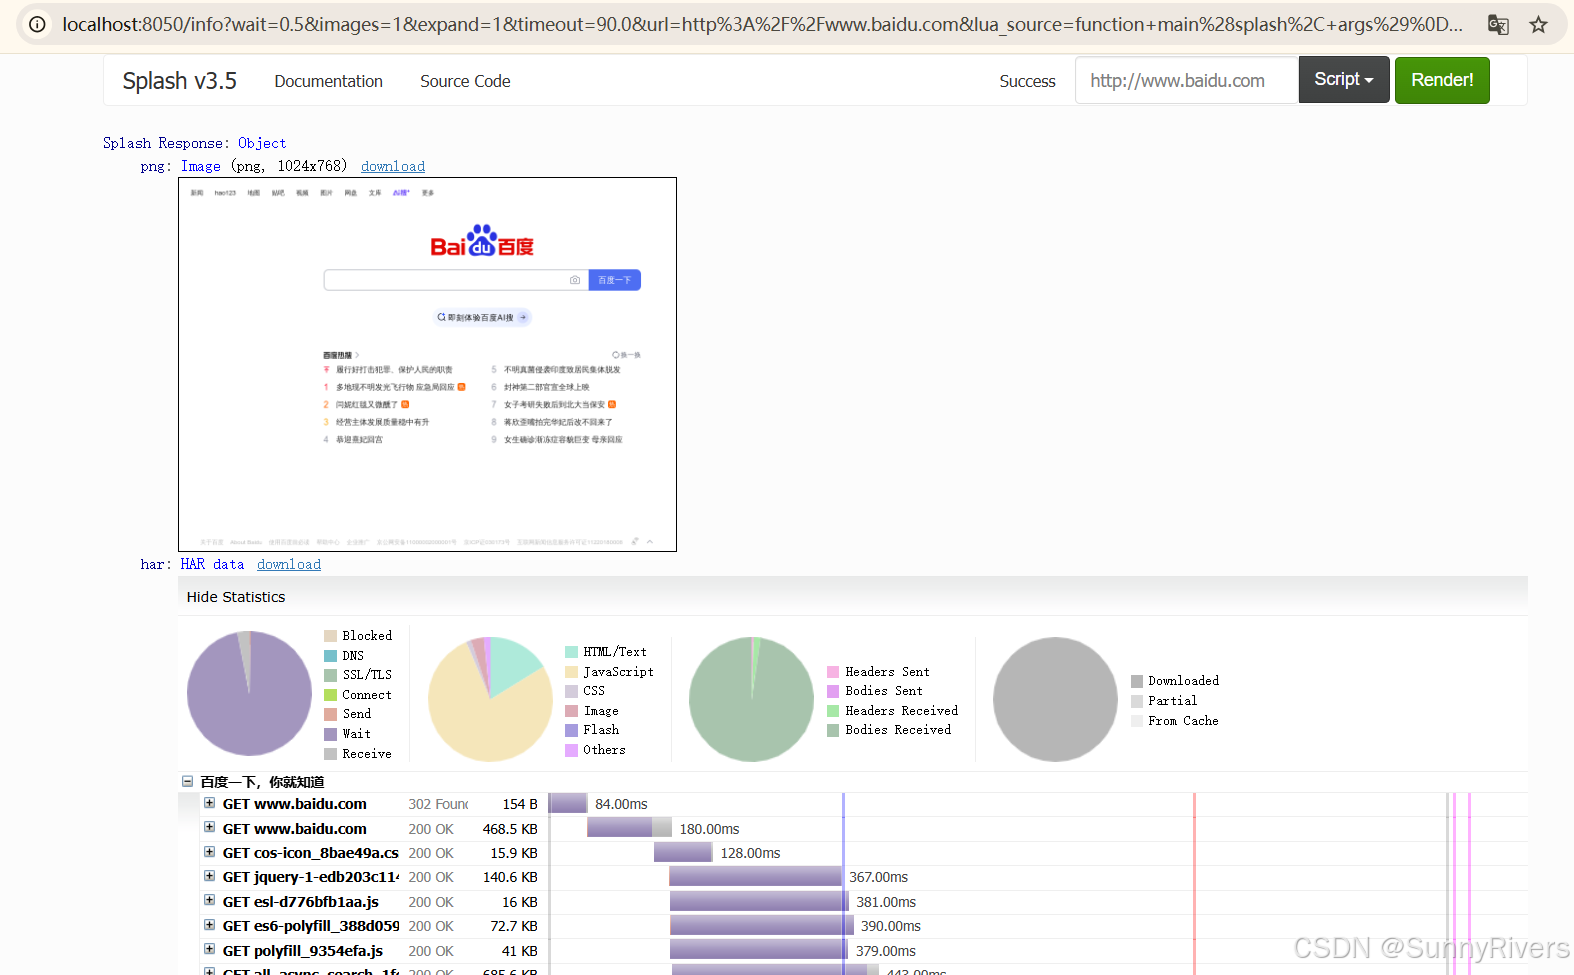Click the 381.00ms esl timeline bar

759,901
